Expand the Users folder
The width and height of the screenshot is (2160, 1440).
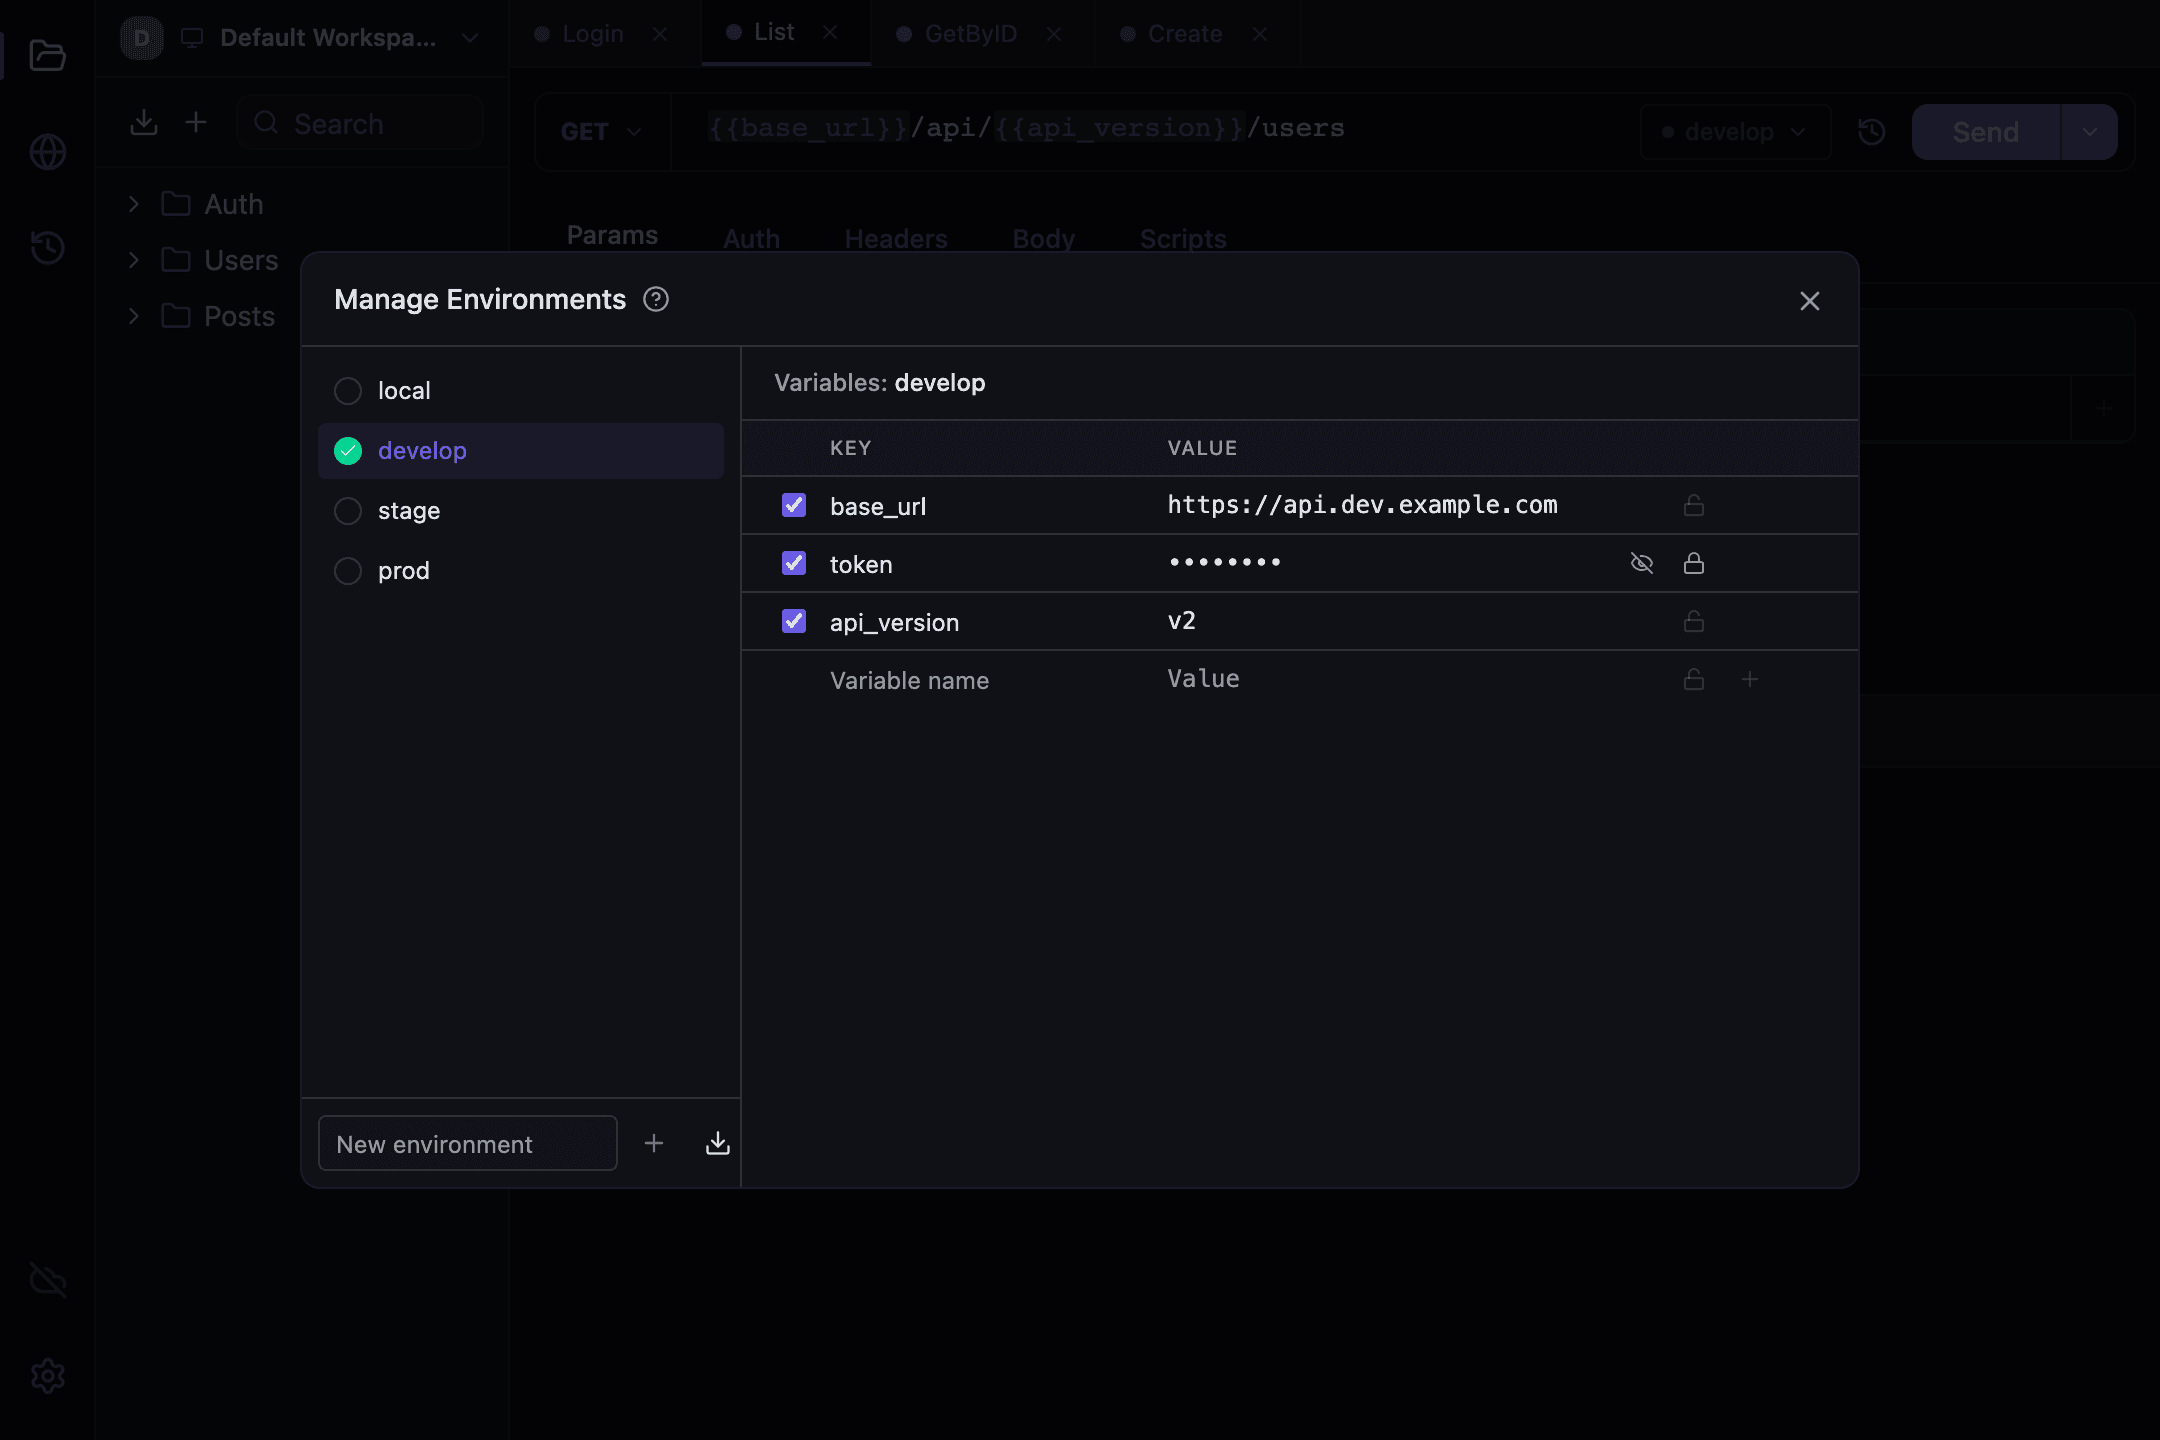(134, 260)
